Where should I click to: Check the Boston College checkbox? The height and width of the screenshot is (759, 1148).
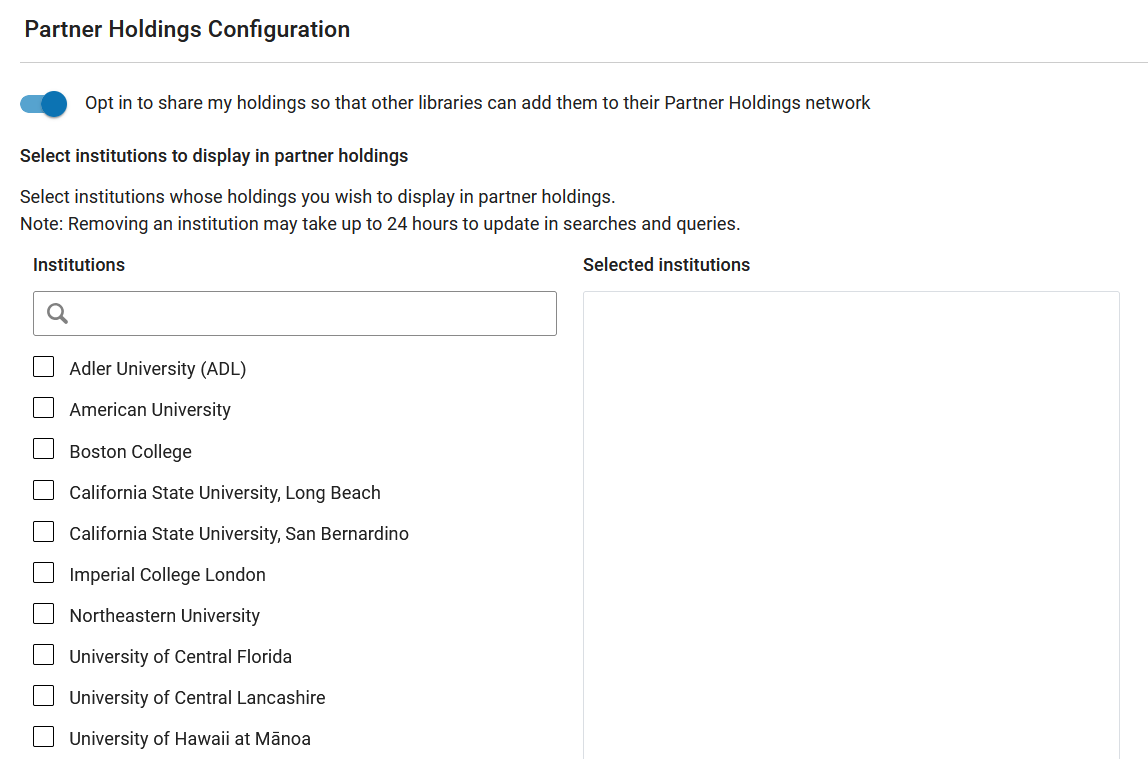pos(44,449)
